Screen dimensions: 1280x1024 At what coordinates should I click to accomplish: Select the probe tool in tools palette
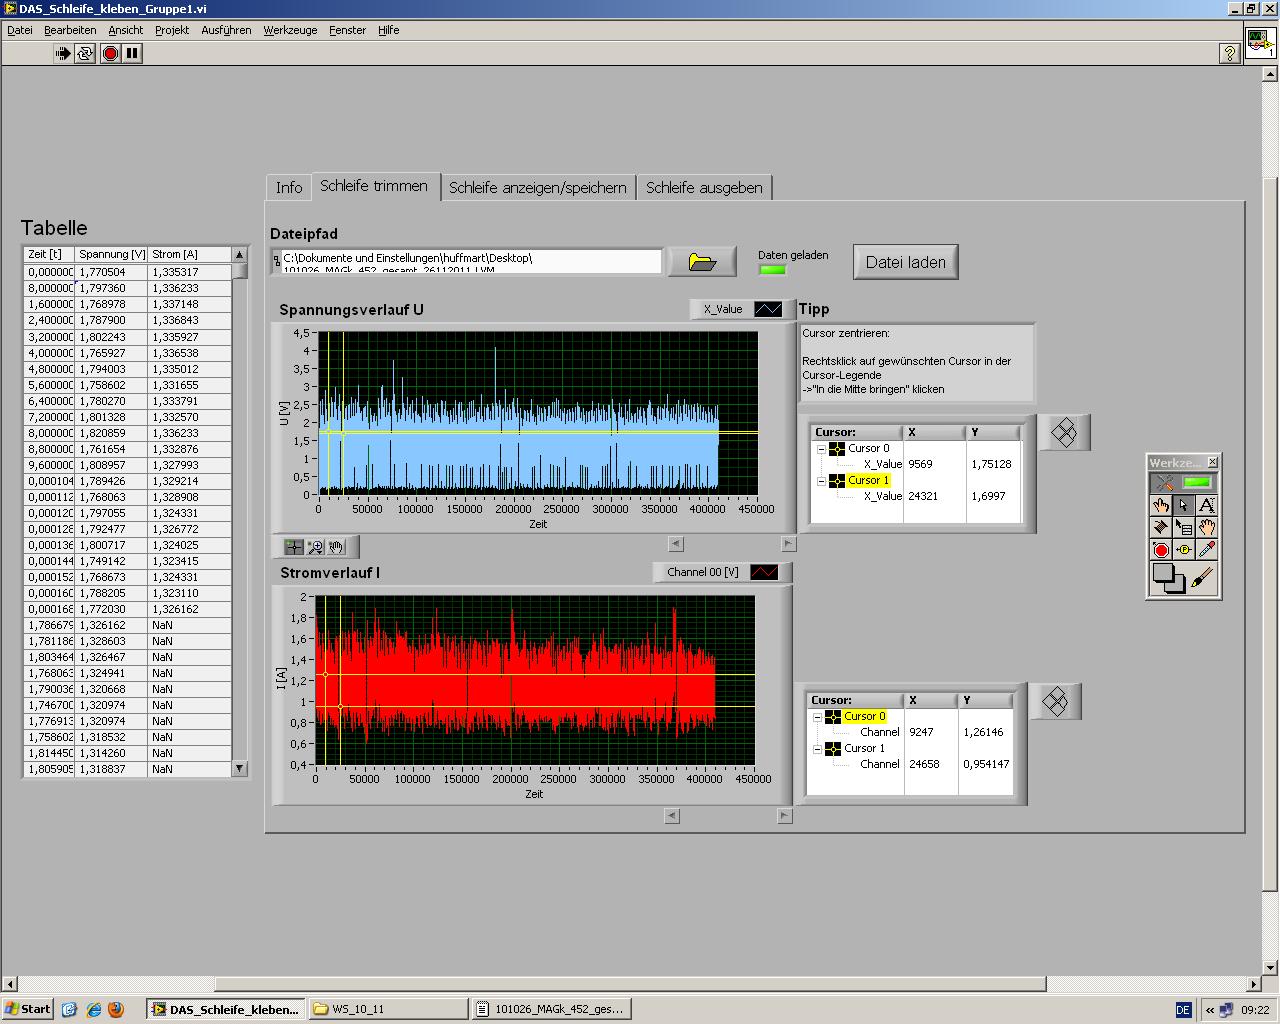(x=1184, y=550)
